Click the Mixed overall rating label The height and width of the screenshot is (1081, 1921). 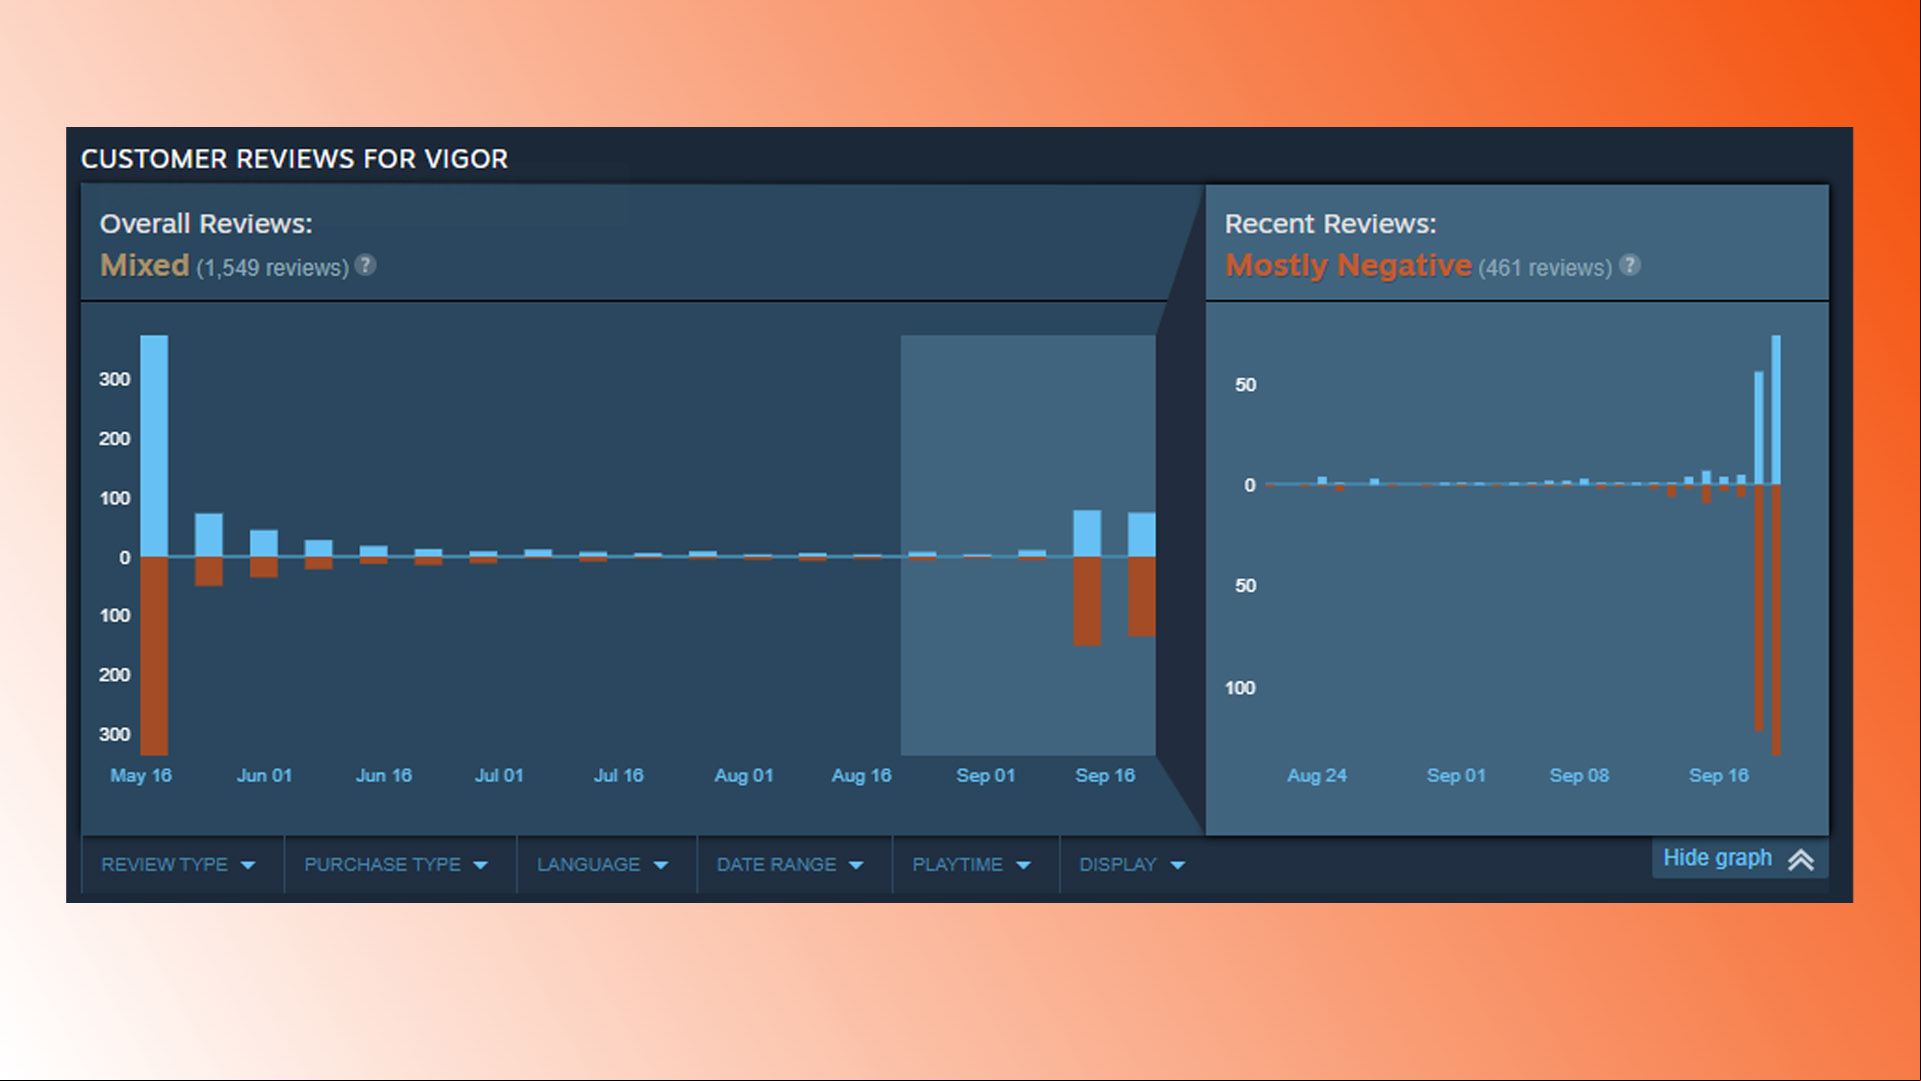[x=145, y=265]
